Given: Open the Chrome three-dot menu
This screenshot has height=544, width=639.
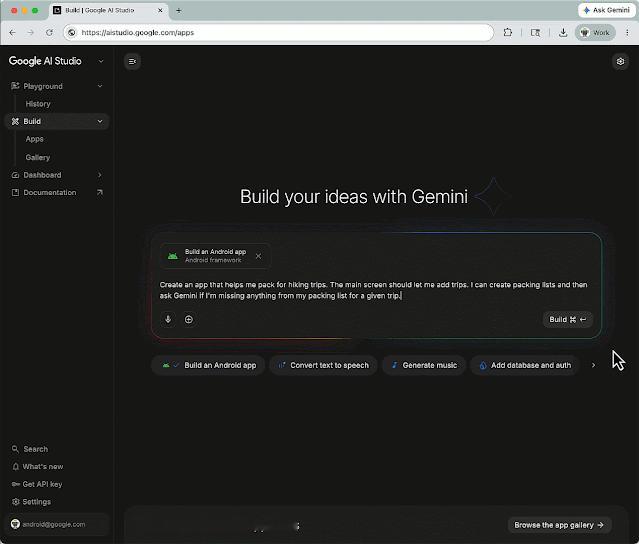Looking at the screenshot, I should (x=627, y=33).
